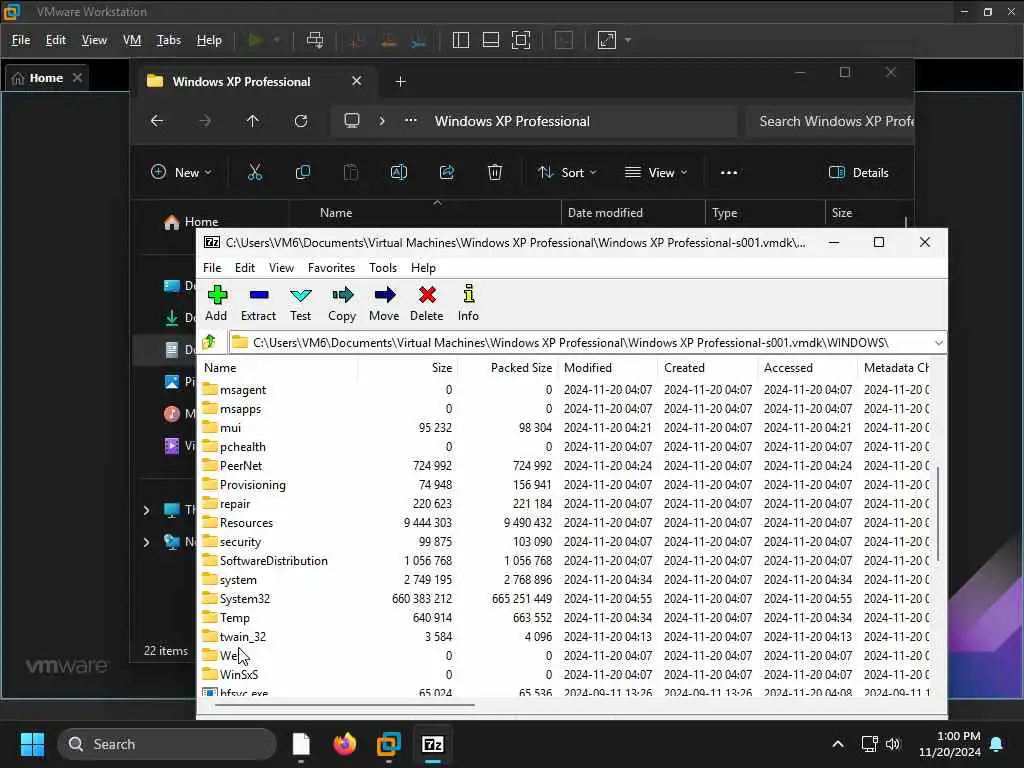
Task: Open the 7-Zip Tools menu
Action: point(383,268)
